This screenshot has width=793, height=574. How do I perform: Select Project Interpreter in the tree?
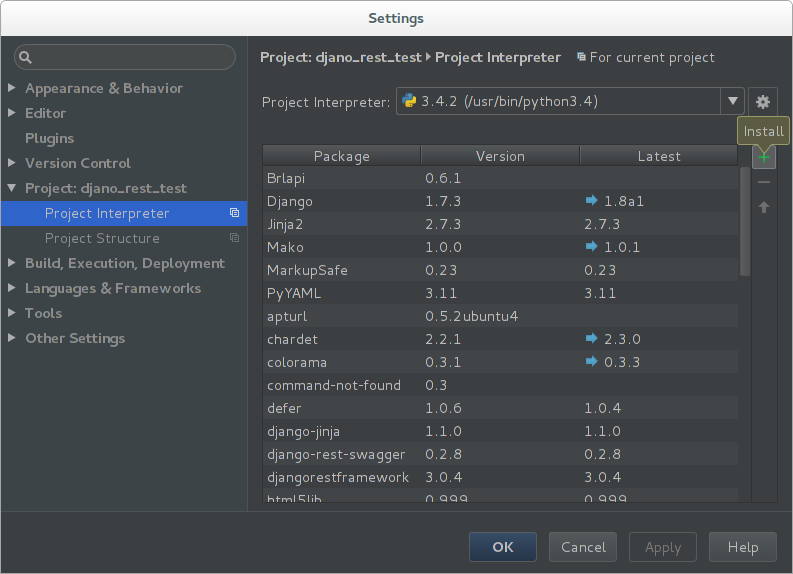tap(124, 213)
